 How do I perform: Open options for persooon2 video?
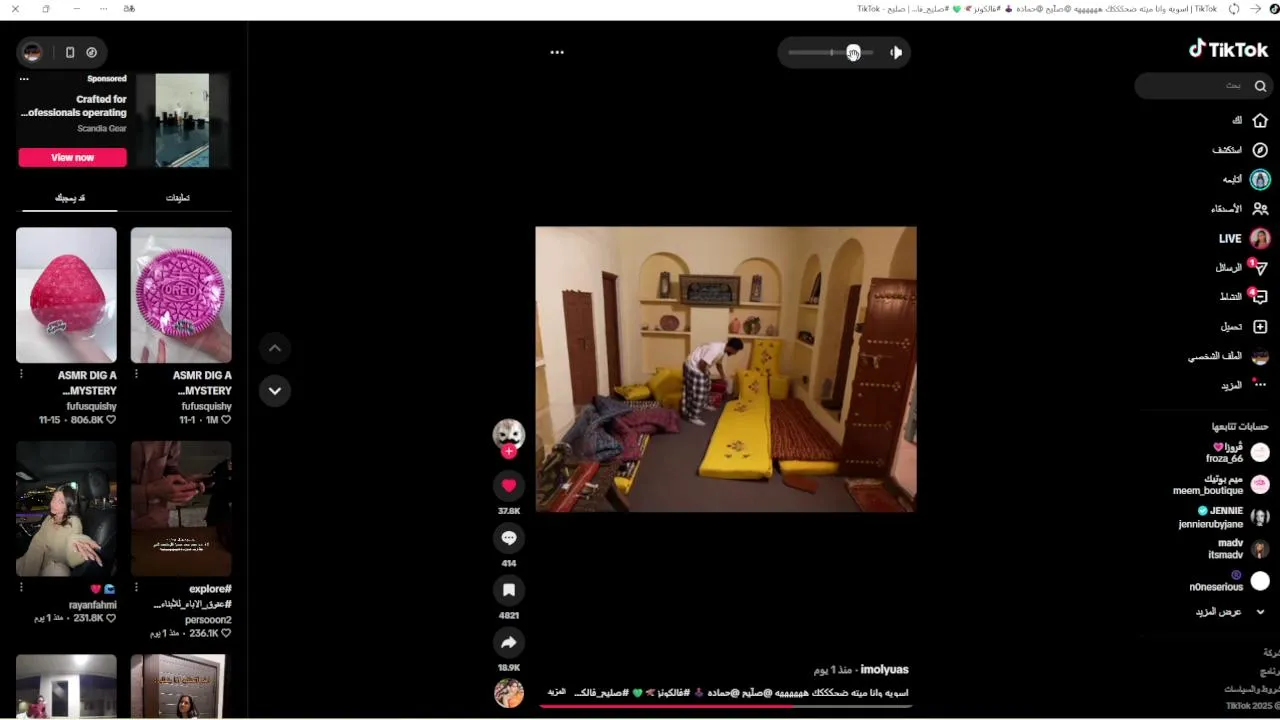point(136,589)
